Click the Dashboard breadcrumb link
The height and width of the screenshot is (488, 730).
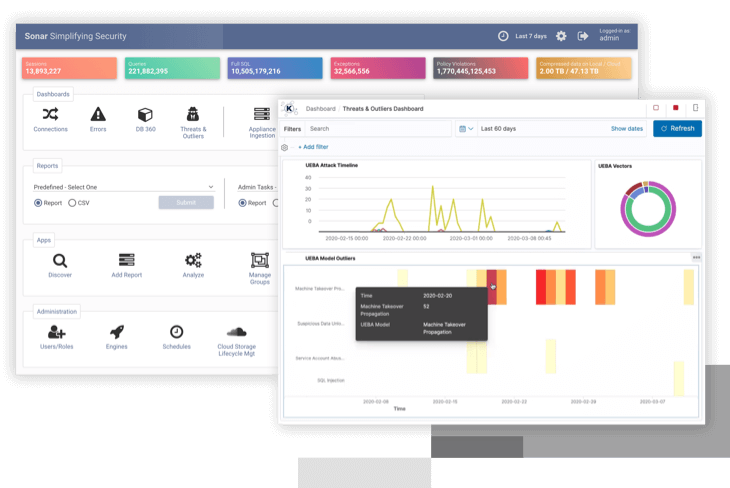[320, 108]
